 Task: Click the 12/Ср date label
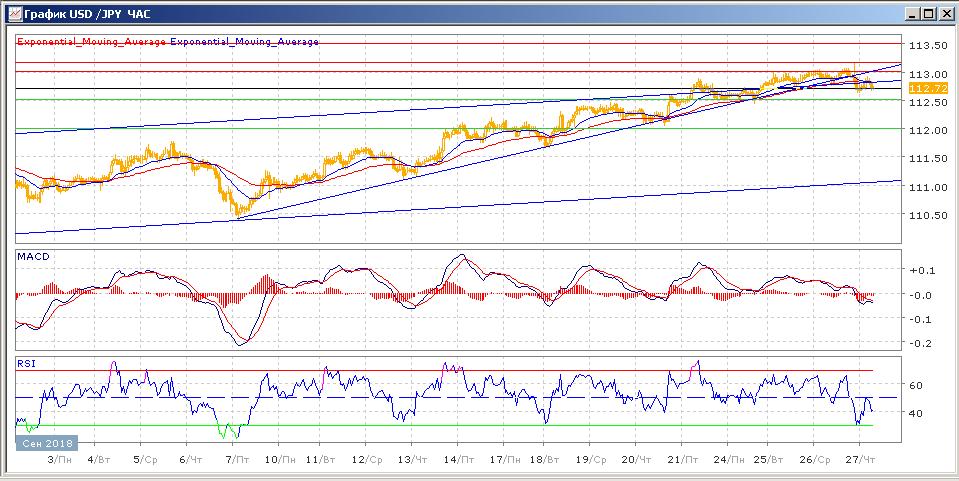coord(368,458)
